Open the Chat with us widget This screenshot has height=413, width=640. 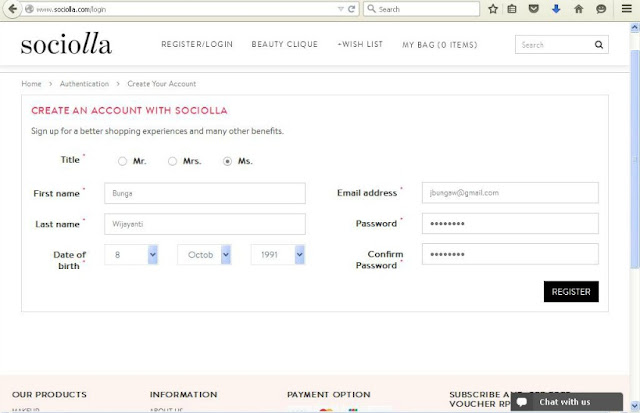(567, 402)
